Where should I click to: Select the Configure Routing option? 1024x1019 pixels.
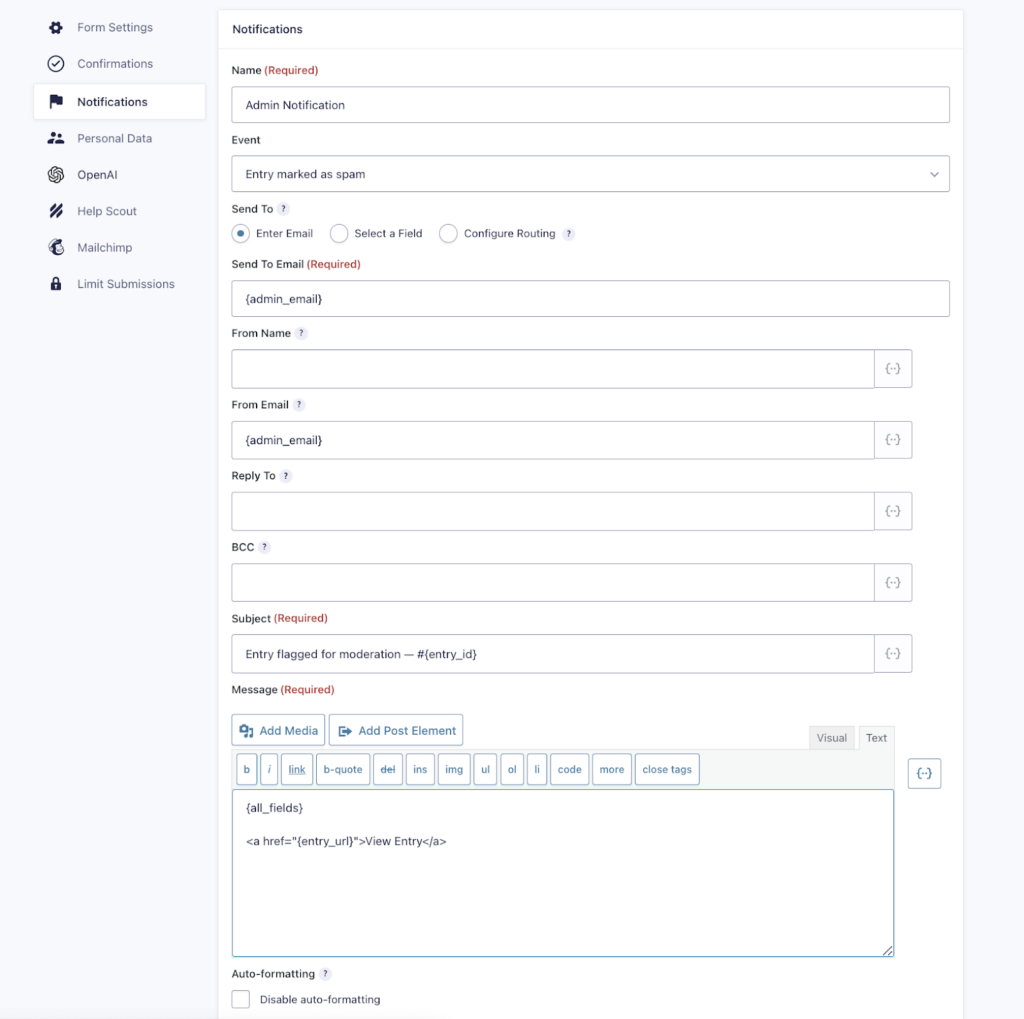click(x=448, y=233)
